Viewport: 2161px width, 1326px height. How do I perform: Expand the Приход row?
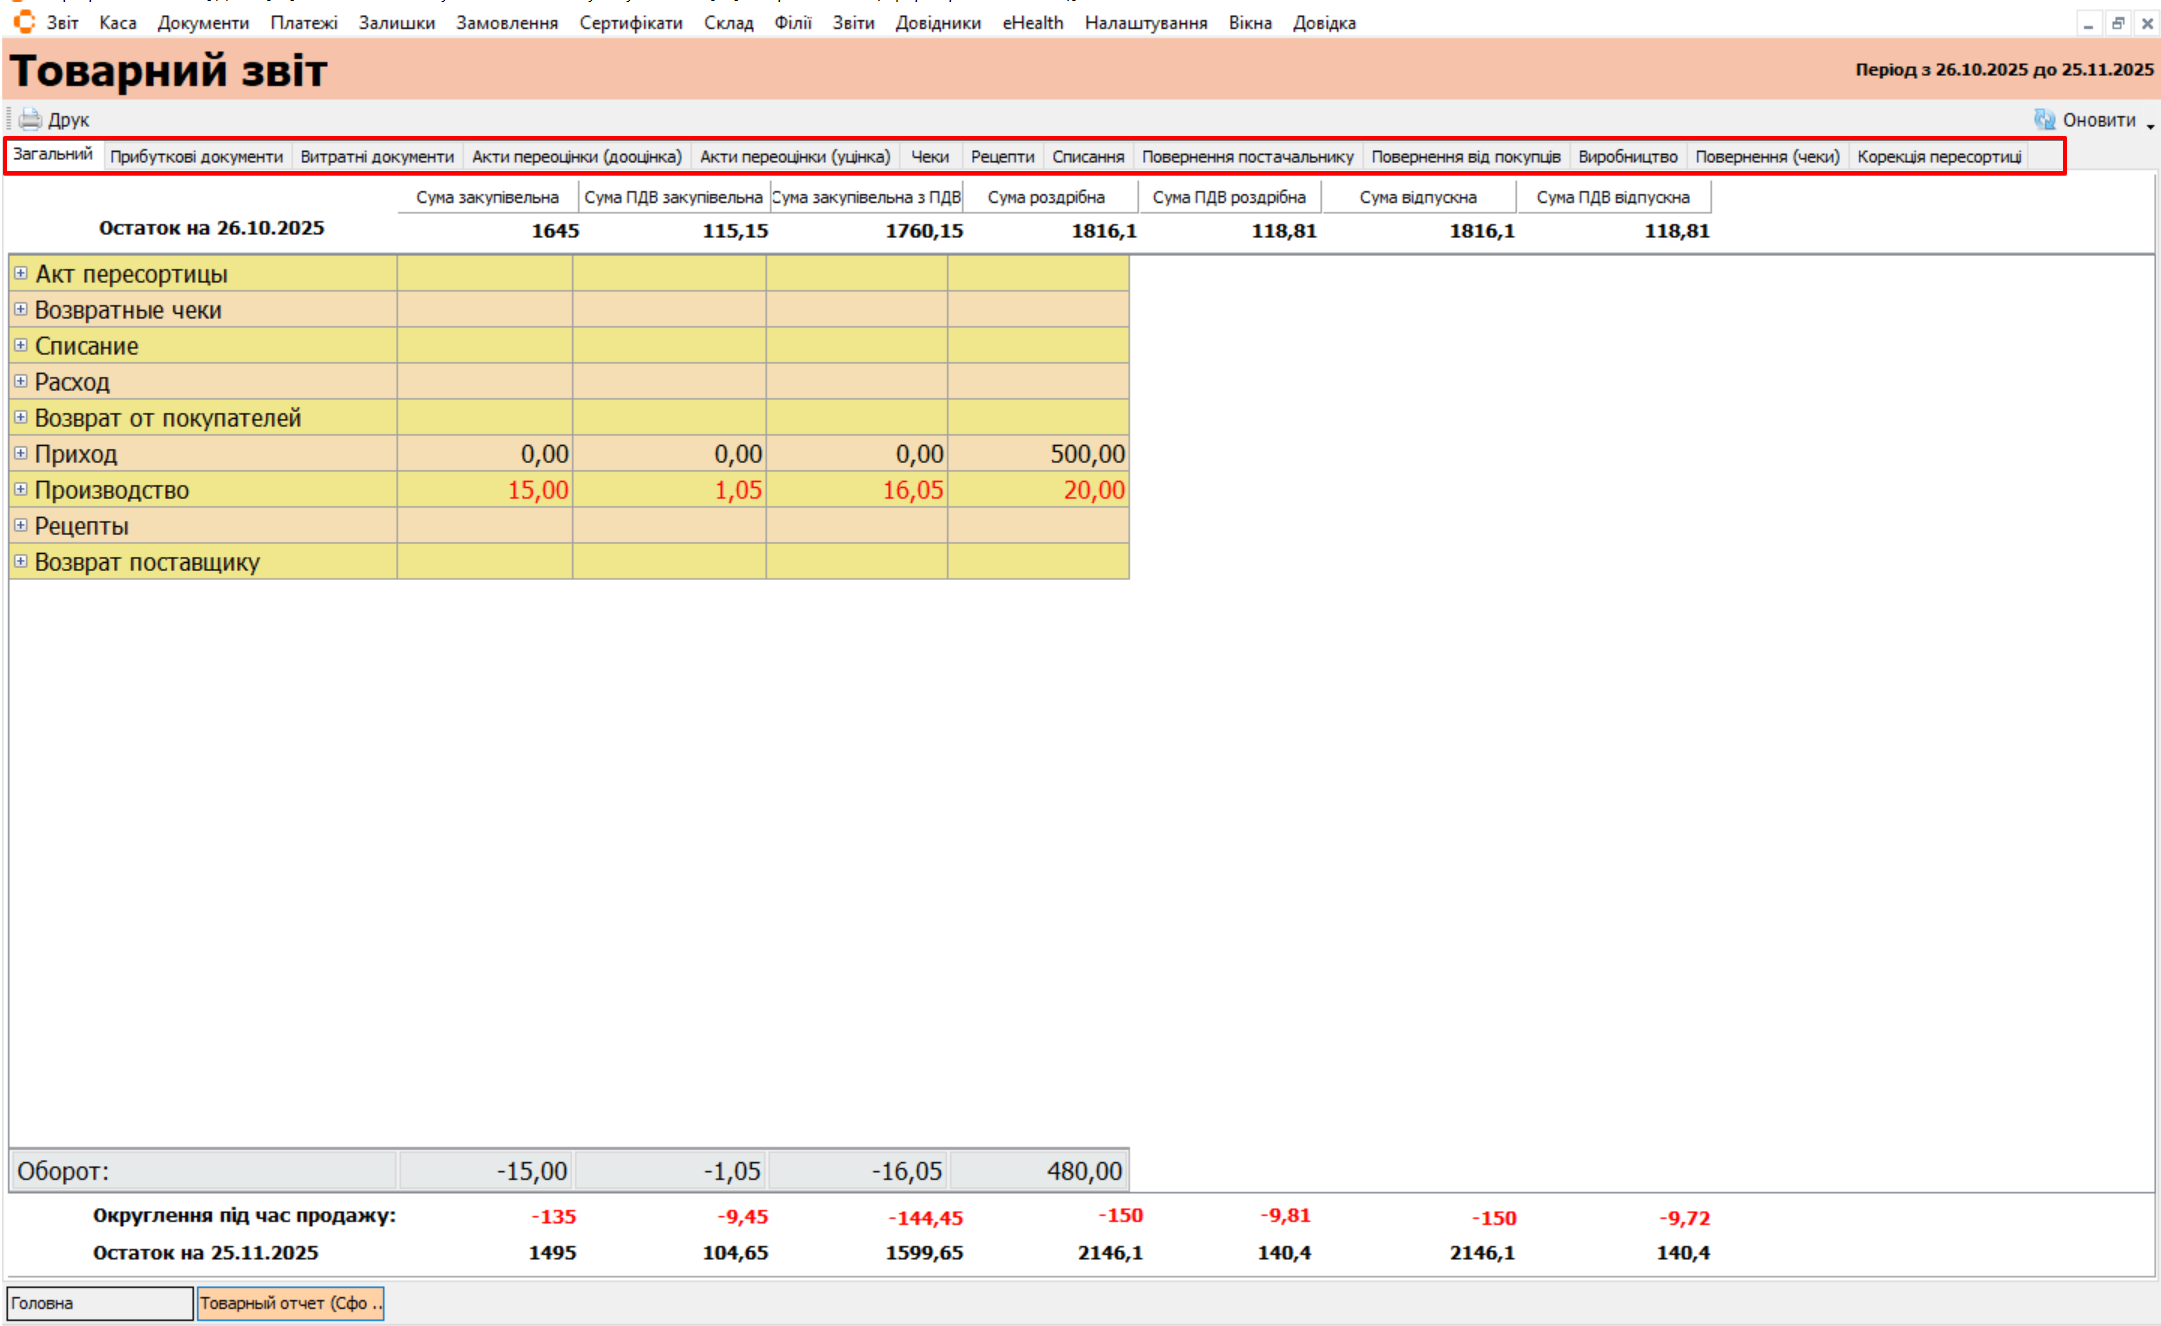(x=20, y=453)
